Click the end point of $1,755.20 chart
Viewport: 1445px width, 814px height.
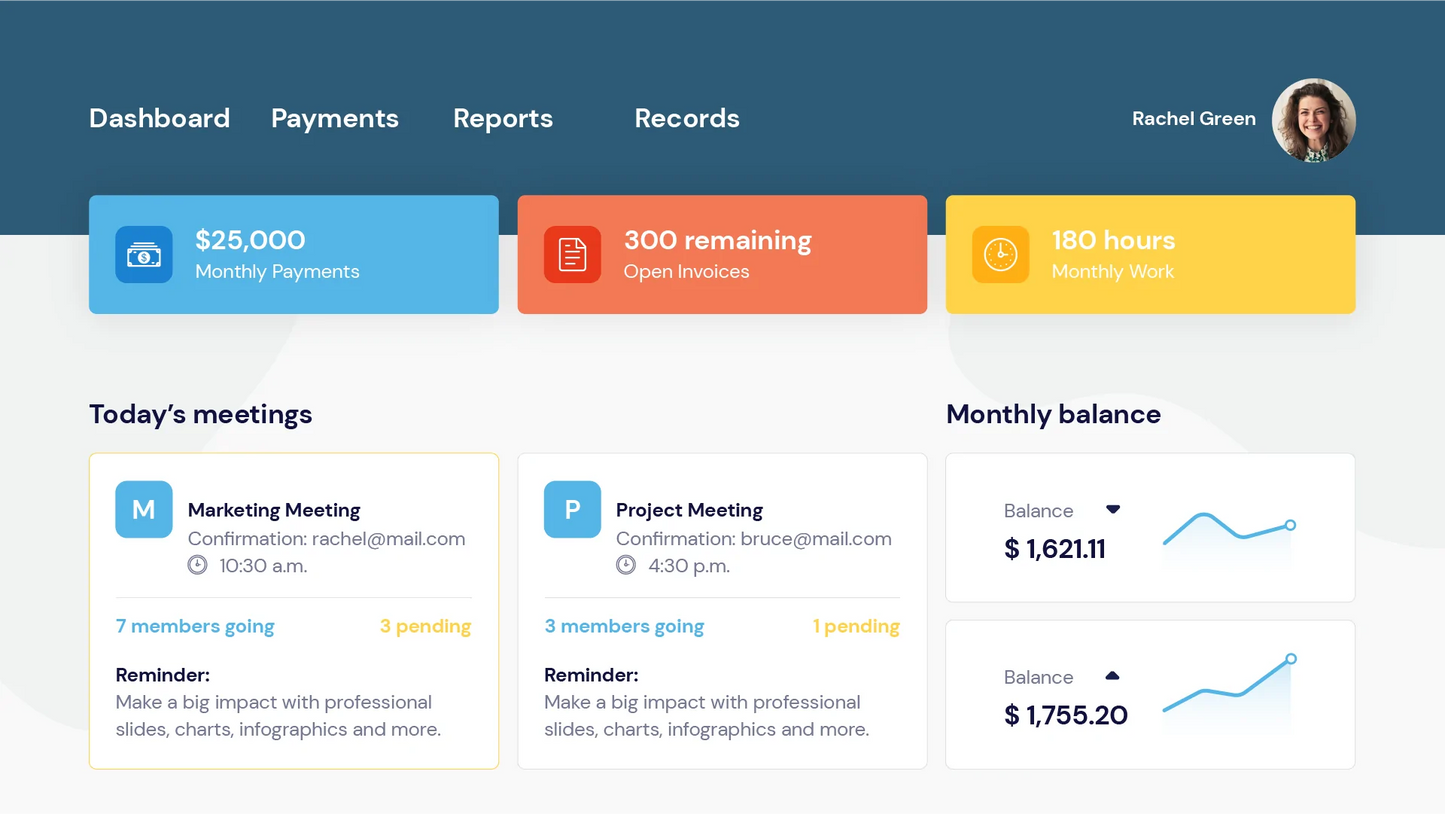point(1291,659)
